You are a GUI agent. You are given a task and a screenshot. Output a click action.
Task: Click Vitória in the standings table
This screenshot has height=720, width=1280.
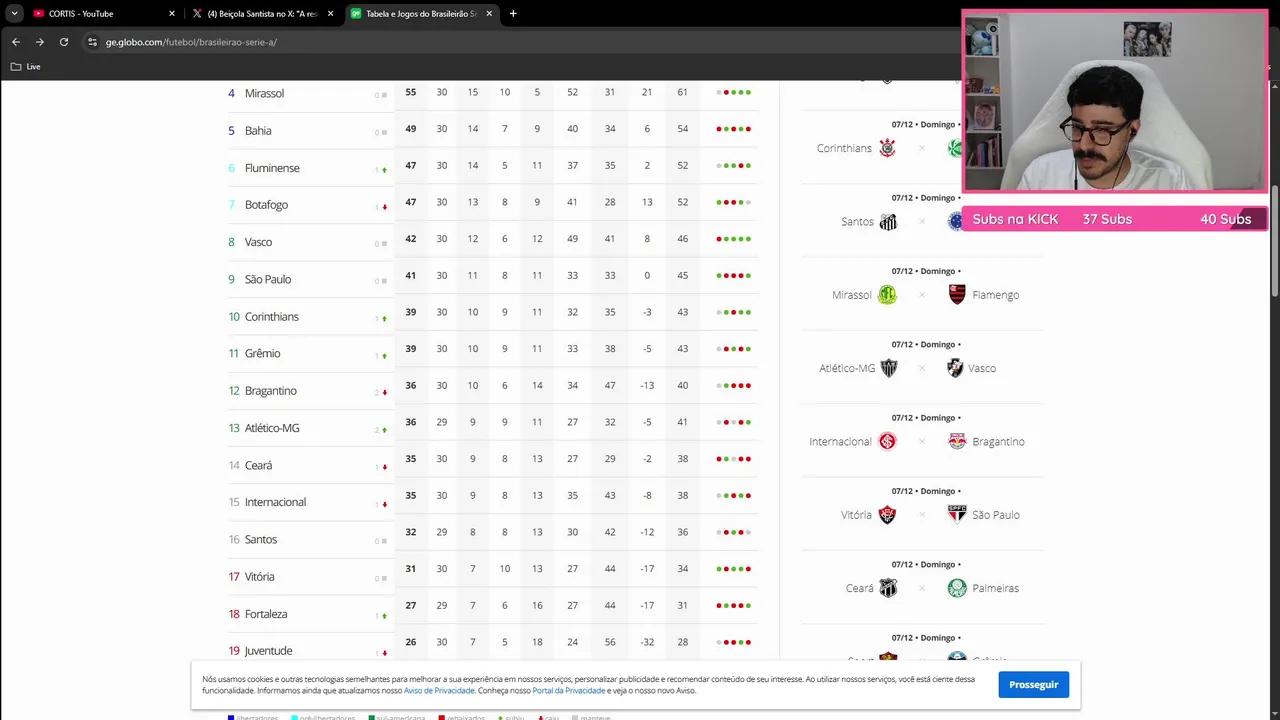(x=259, y=577)
